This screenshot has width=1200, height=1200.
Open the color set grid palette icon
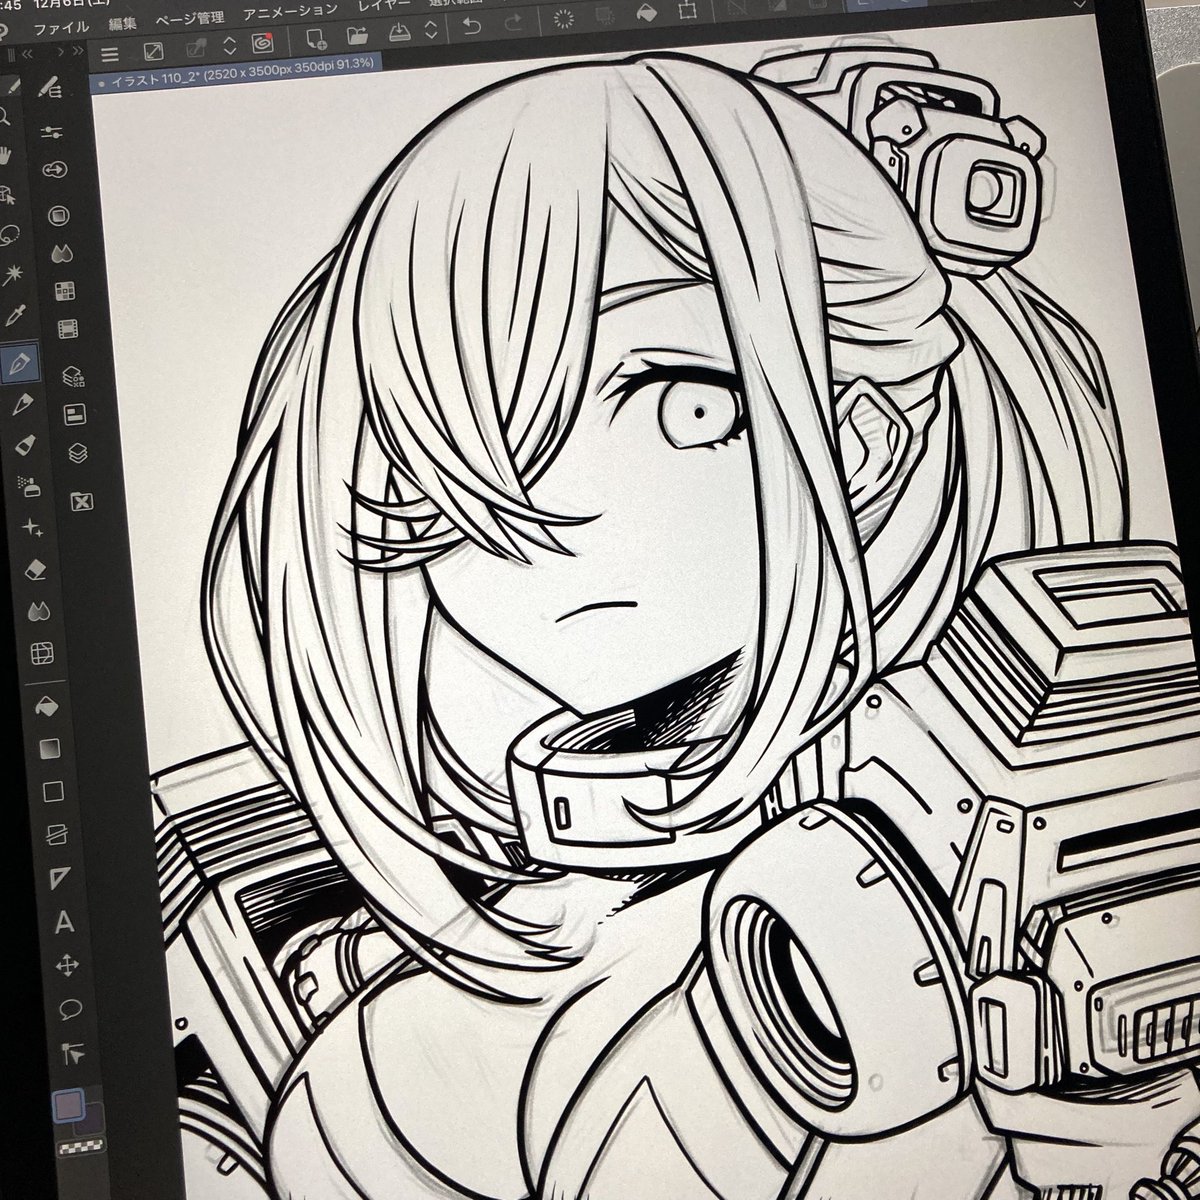click(65, 290)
